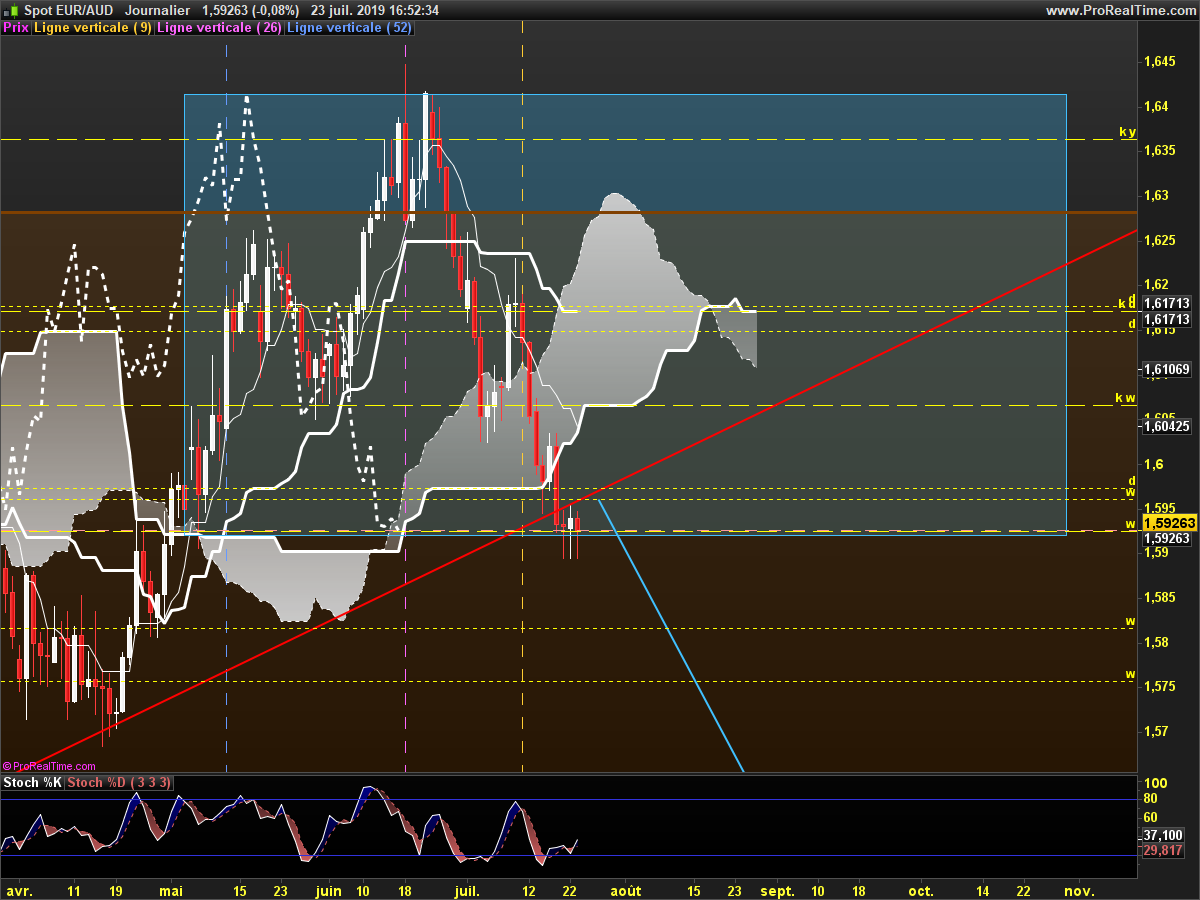Click the 1,585 price axis label
Viewport: 1200px width, 900px height.
coord(1158,597)
